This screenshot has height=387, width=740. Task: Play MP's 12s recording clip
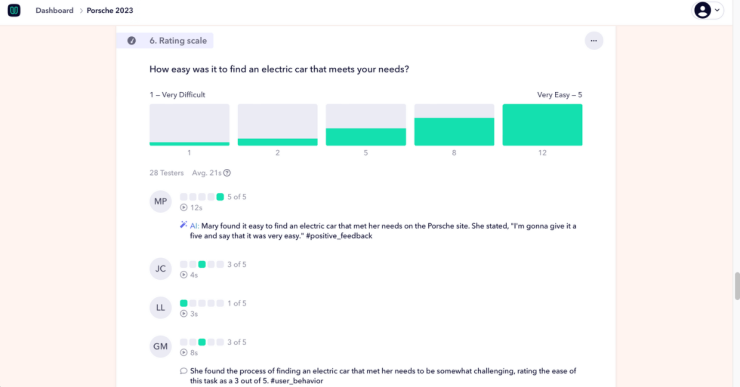(x=184, y=208)
